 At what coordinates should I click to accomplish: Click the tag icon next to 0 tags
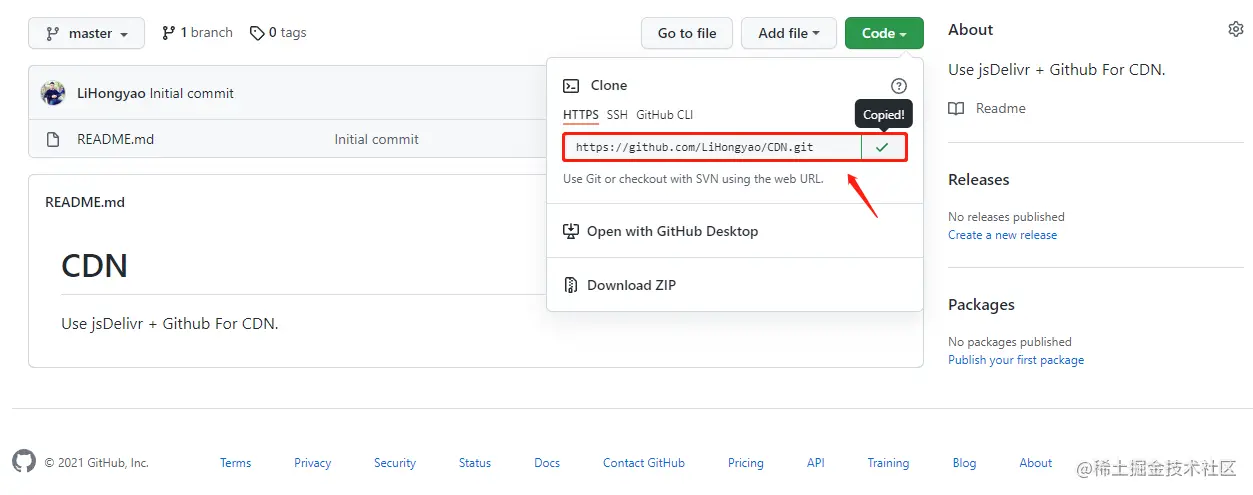point(257,33)
